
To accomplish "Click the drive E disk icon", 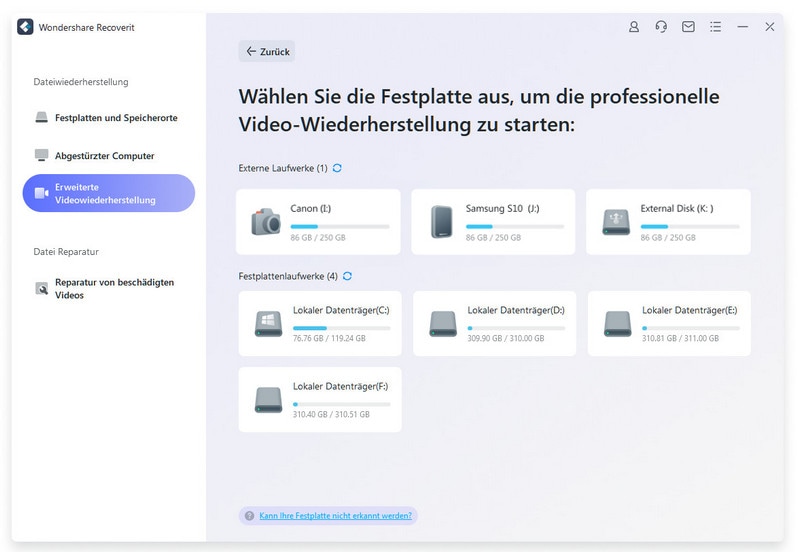I will pyautogui.click(x=617, y=323).
